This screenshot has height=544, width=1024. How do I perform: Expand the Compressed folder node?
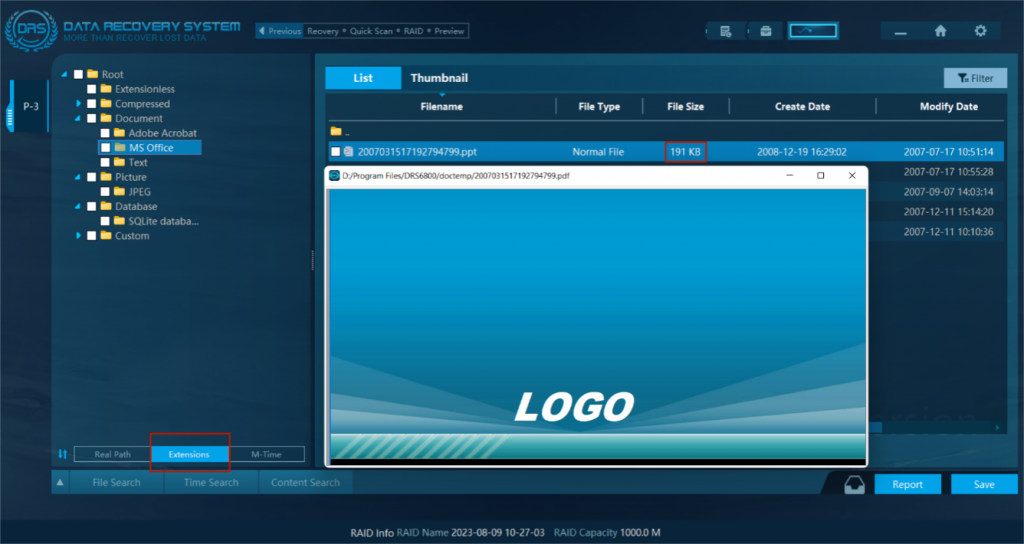point(79,104)
